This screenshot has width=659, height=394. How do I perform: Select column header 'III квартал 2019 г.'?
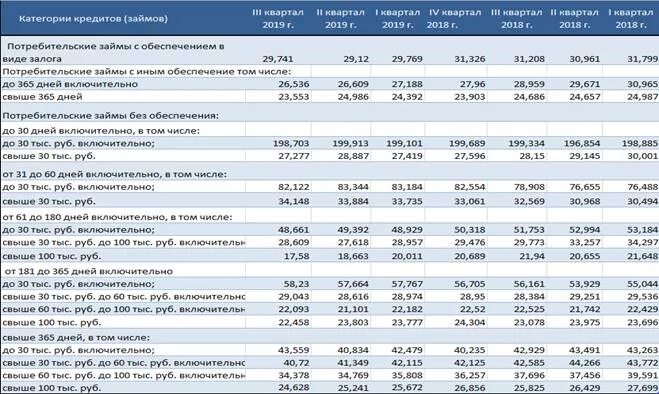(x=278, y=19)
